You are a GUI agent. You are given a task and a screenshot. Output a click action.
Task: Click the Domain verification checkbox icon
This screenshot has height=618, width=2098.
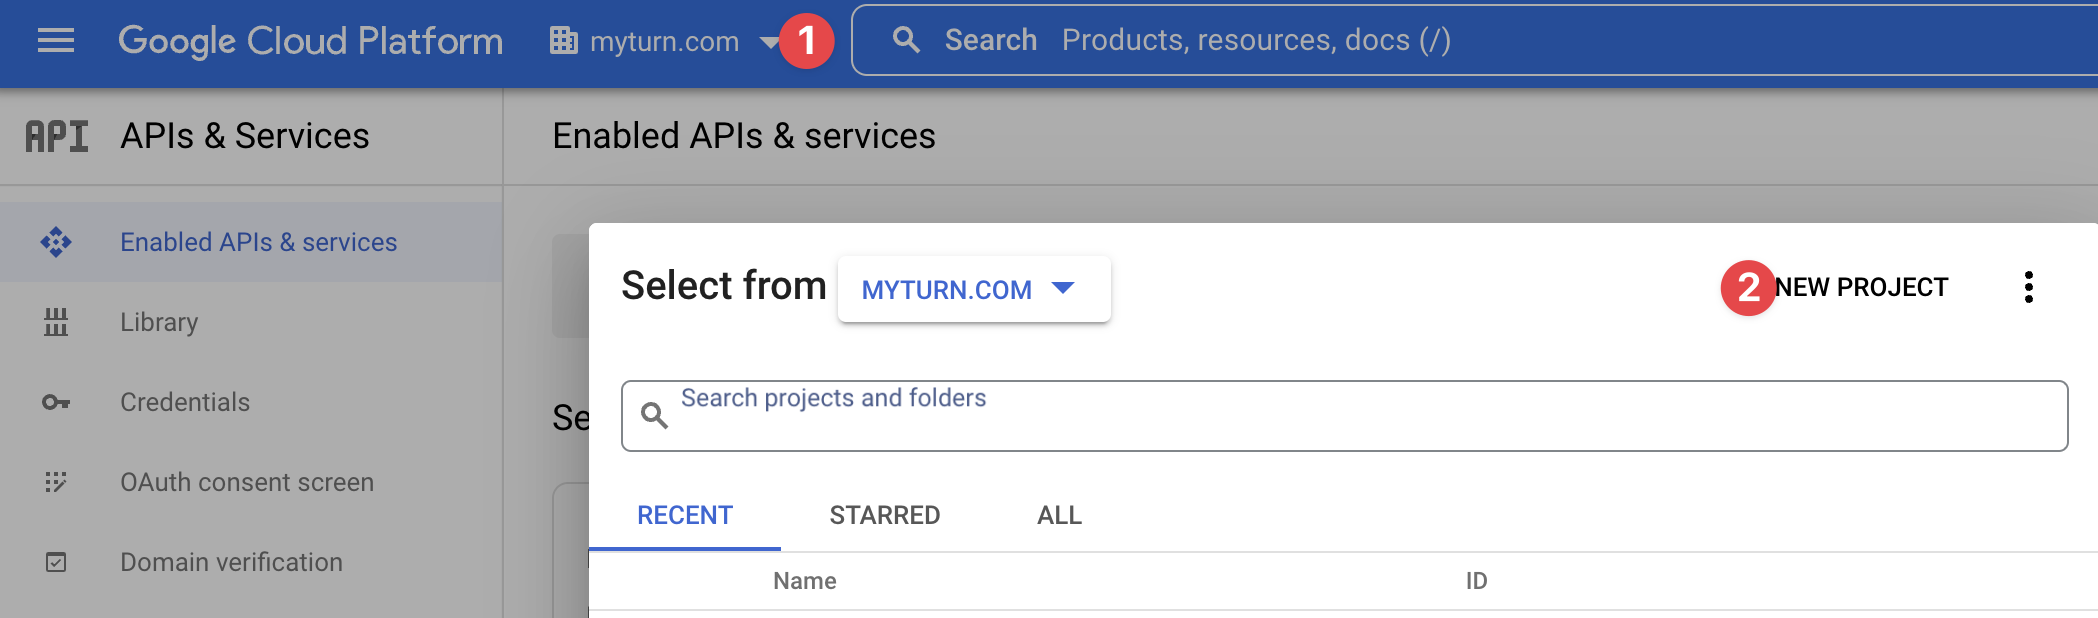[x=56, y=562]
